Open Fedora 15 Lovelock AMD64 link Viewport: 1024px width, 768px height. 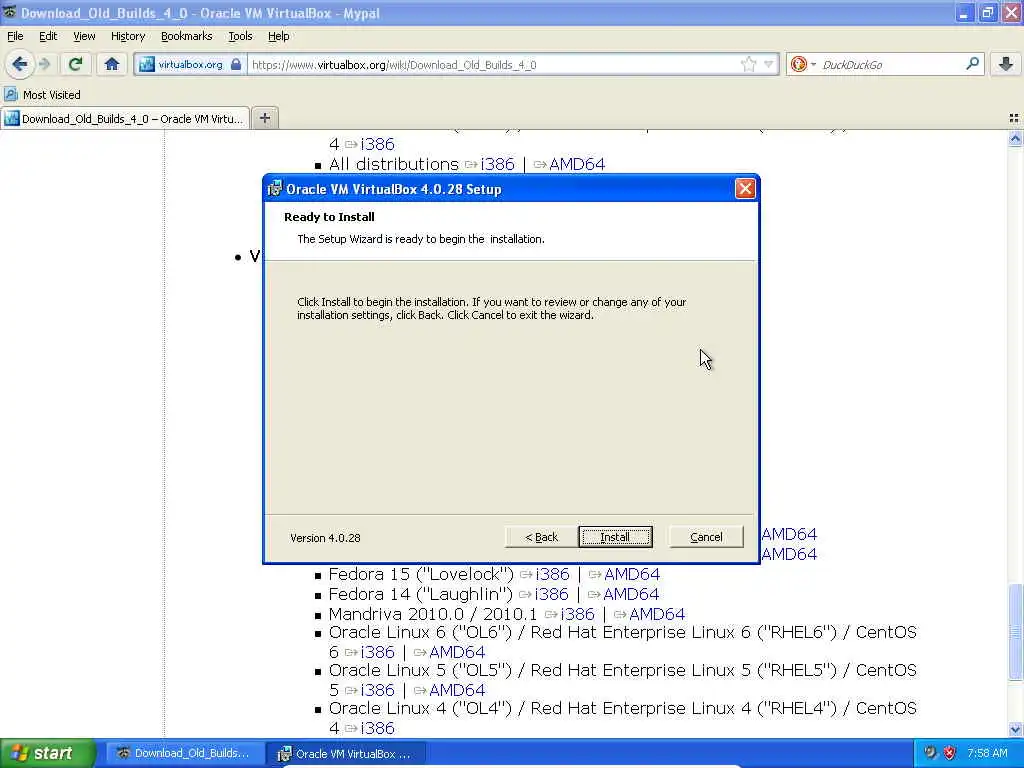tap(632, 574)
